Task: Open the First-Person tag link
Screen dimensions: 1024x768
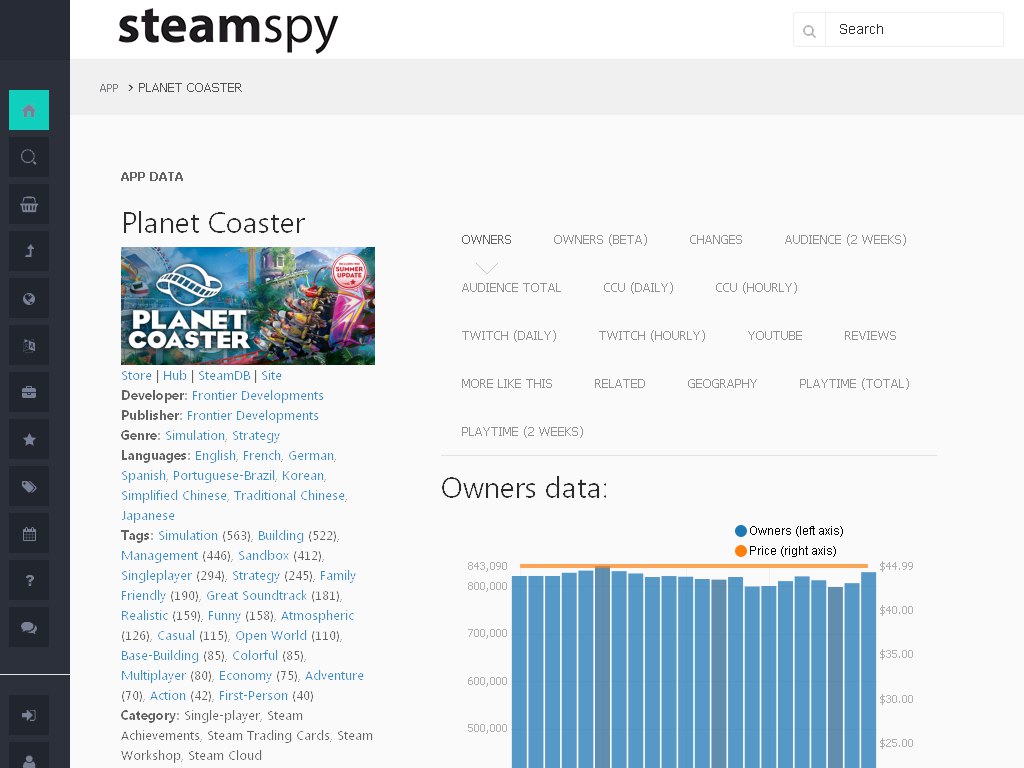Action: pyautogui.click(x=253, y=696)
